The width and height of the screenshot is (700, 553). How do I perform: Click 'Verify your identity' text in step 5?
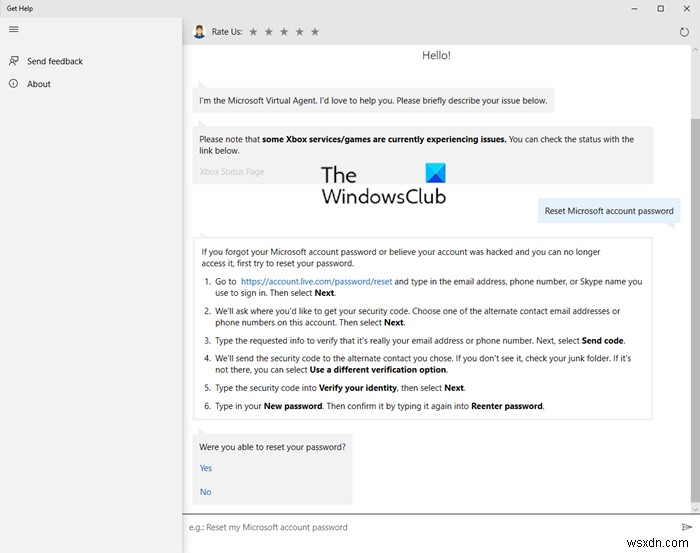click(x=358, y=388)
